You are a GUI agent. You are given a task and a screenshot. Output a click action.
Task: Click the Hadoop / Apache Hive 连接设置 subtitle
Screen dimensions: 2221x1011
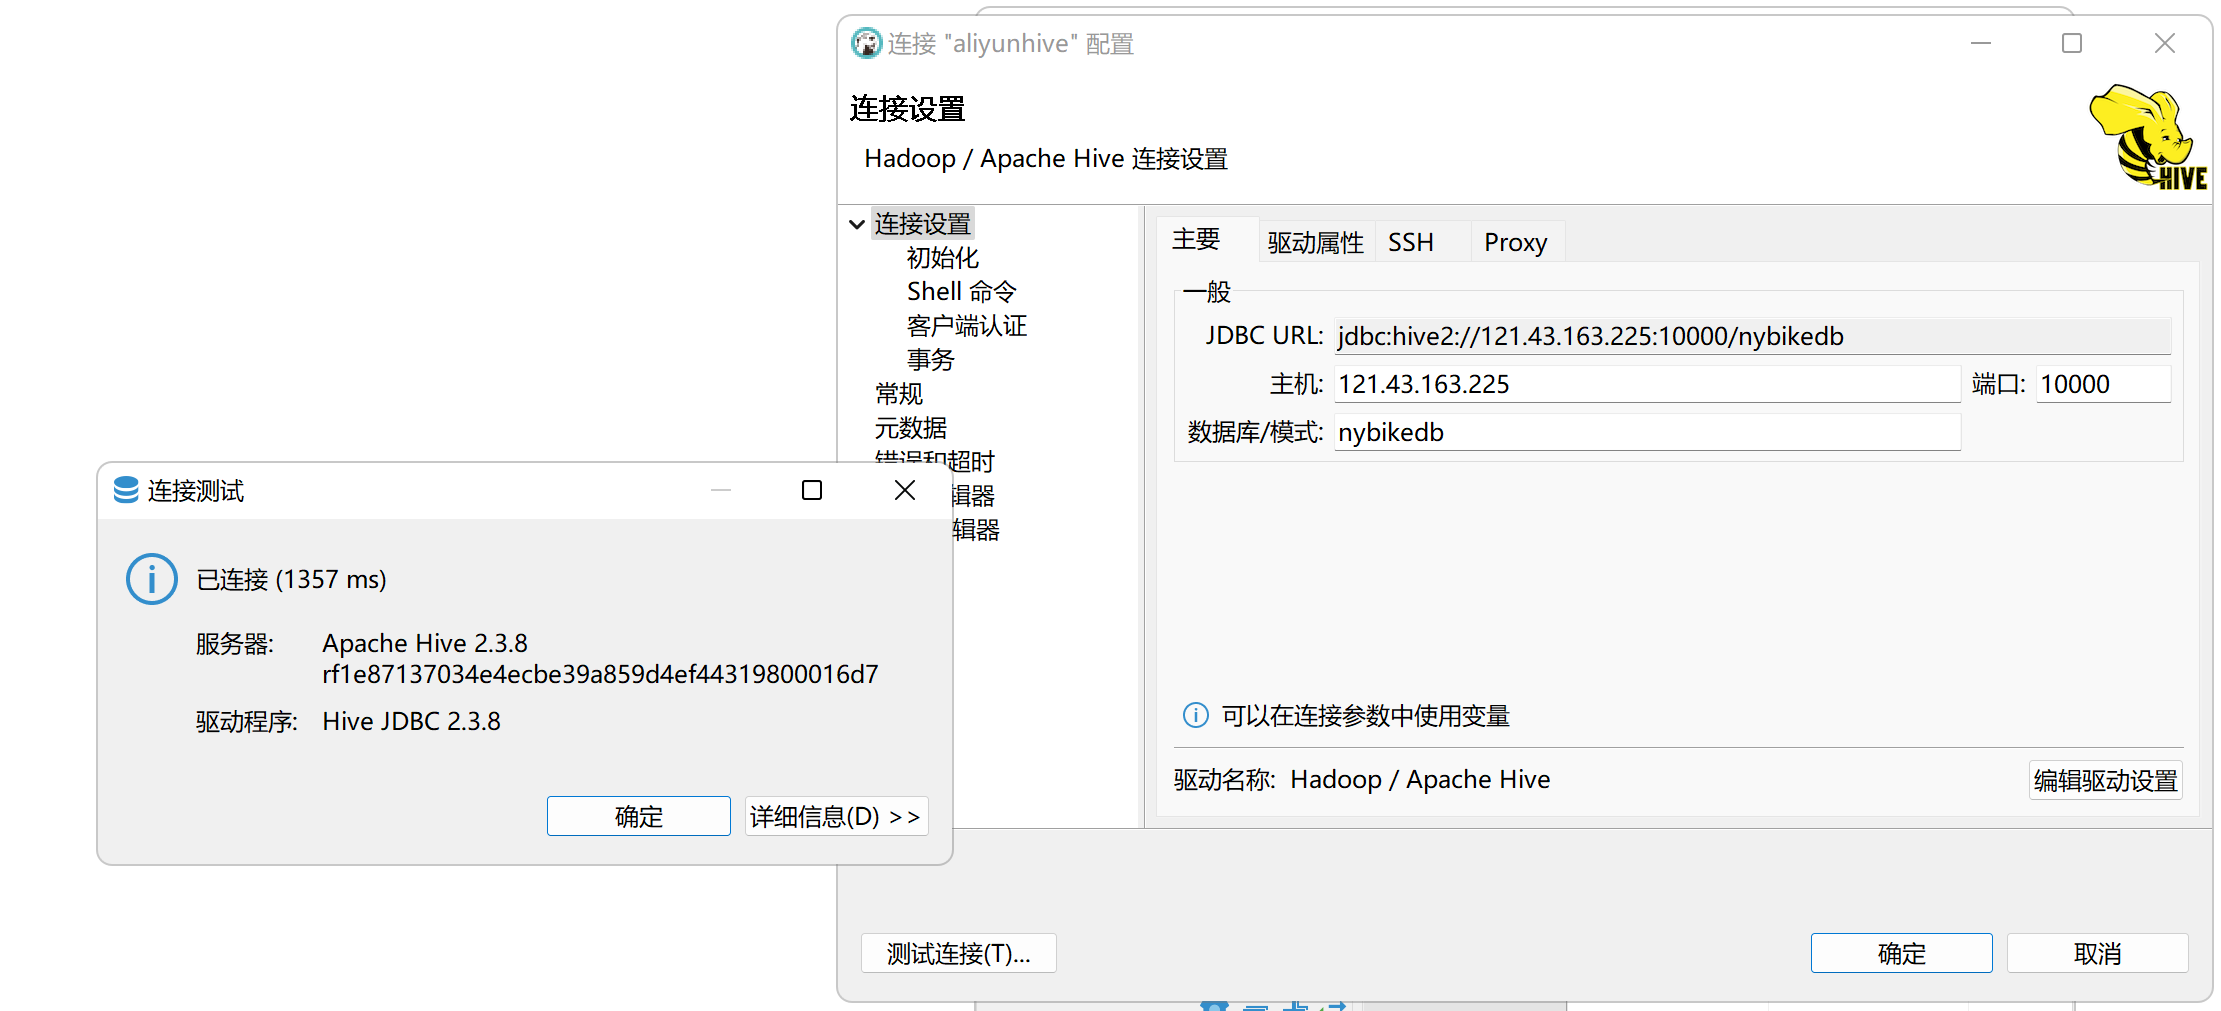point(1046,159)
